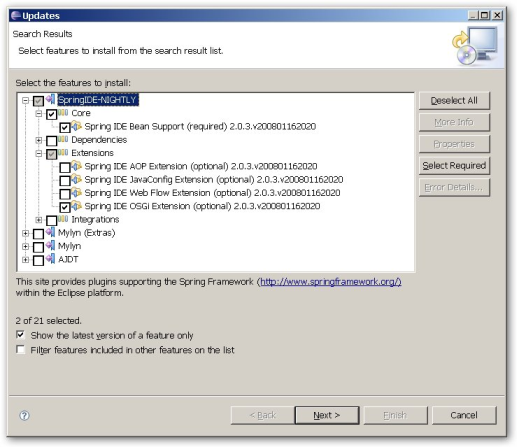Select Spring IDE Bean Support (required) row
The height and width of the screenshot is (447, 517).
[x=200, y=126]
